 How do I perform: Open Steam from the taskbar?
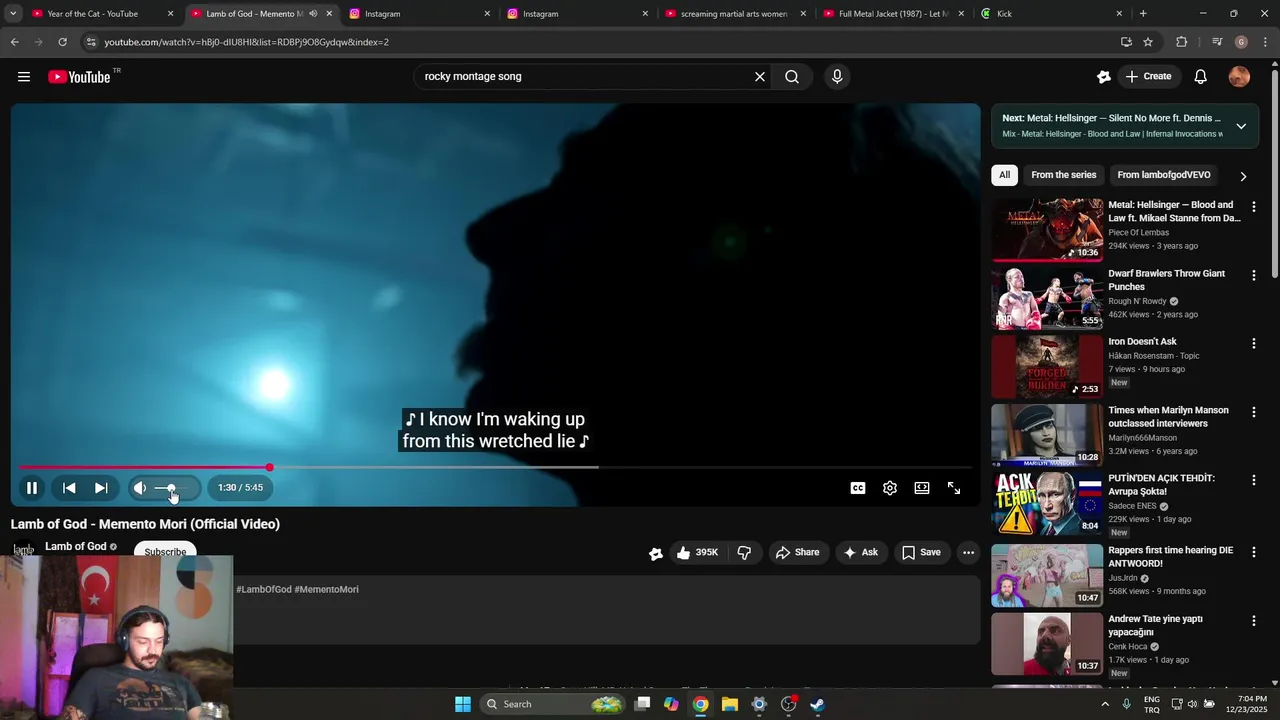817,704
